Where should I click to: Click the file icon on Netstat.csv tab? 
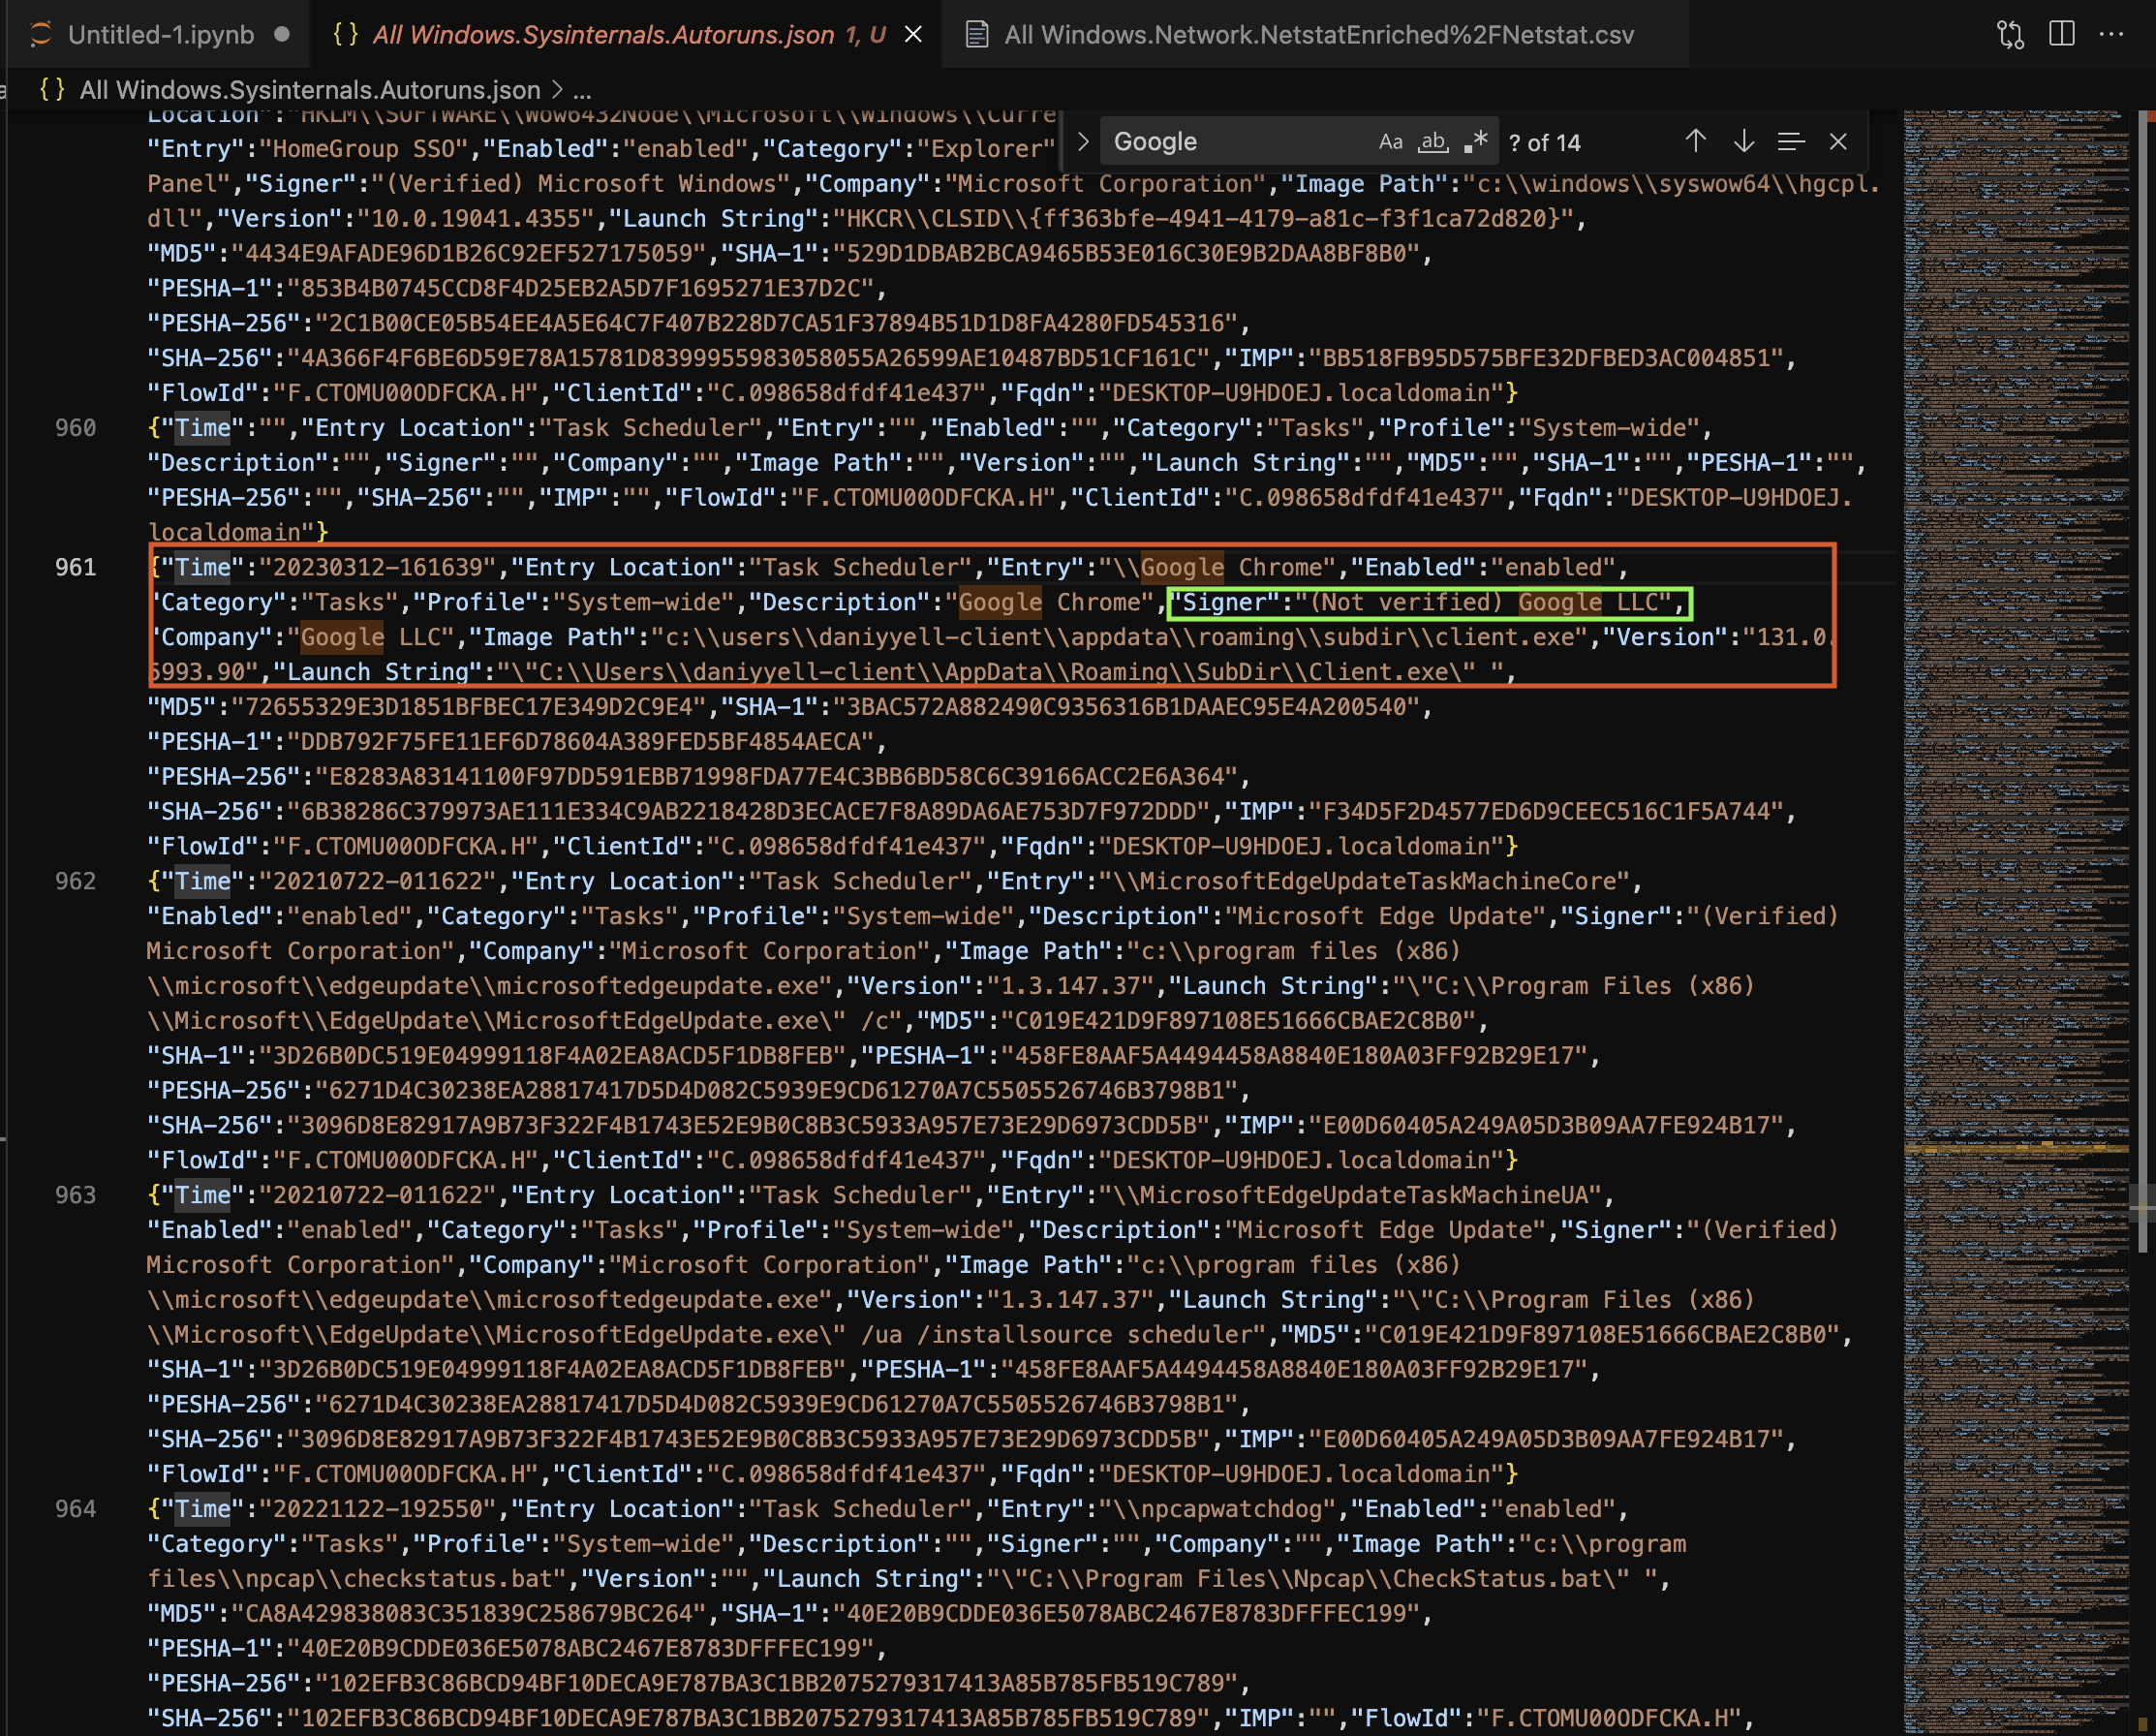coord(976,35)
